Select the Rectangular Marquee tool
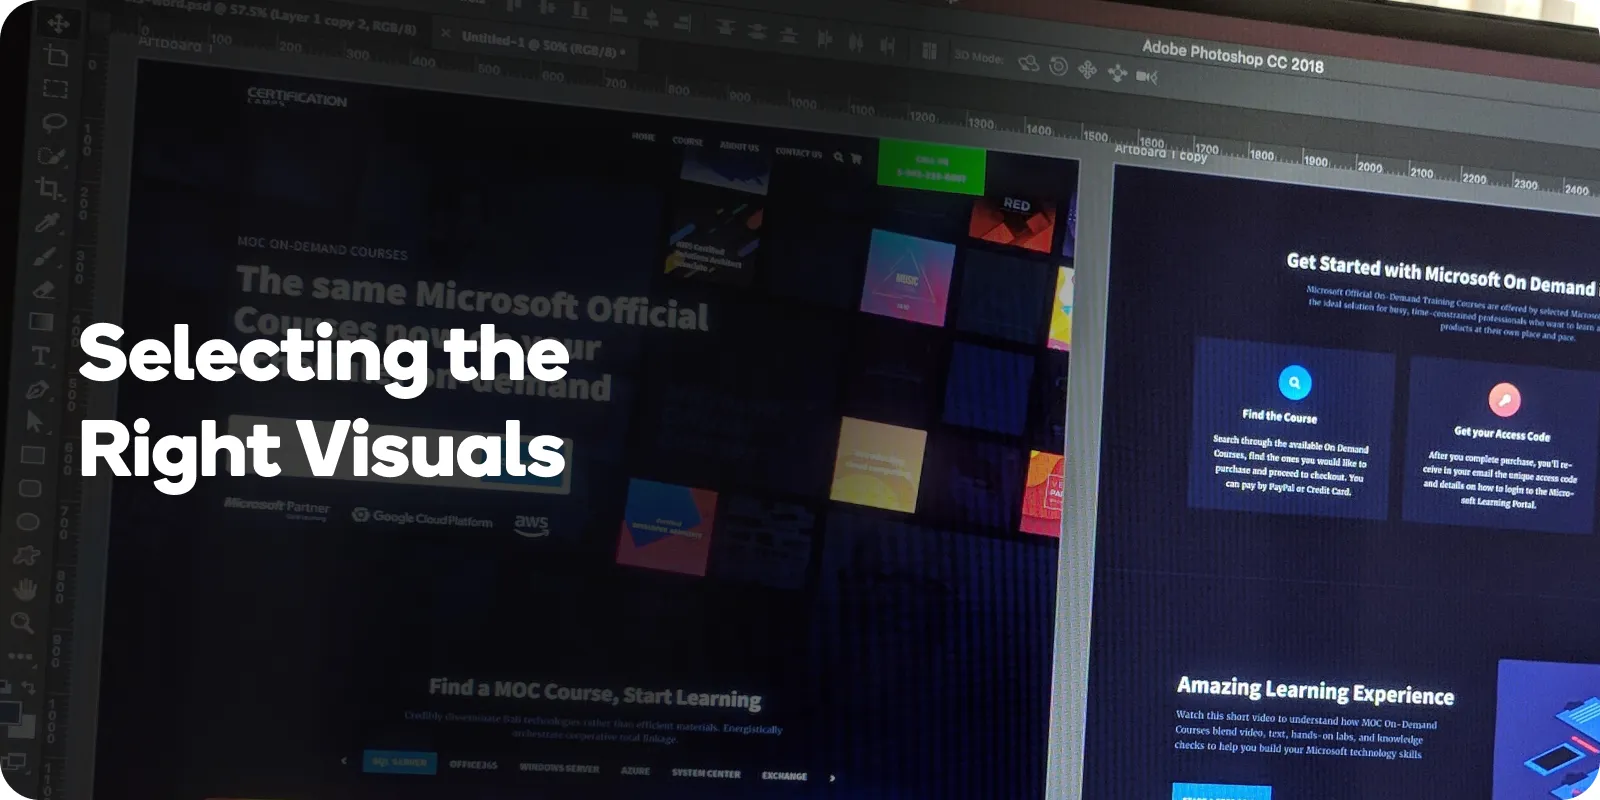The height and width of the screenshot is (800, 1600). tap(55, 89)
